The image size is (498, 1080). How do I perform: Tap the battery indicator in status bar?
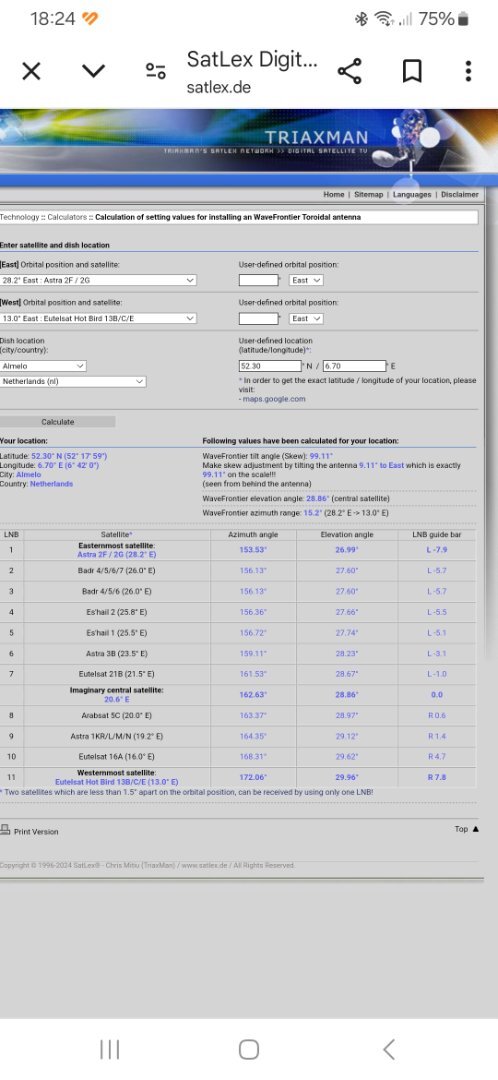[463, 19]
